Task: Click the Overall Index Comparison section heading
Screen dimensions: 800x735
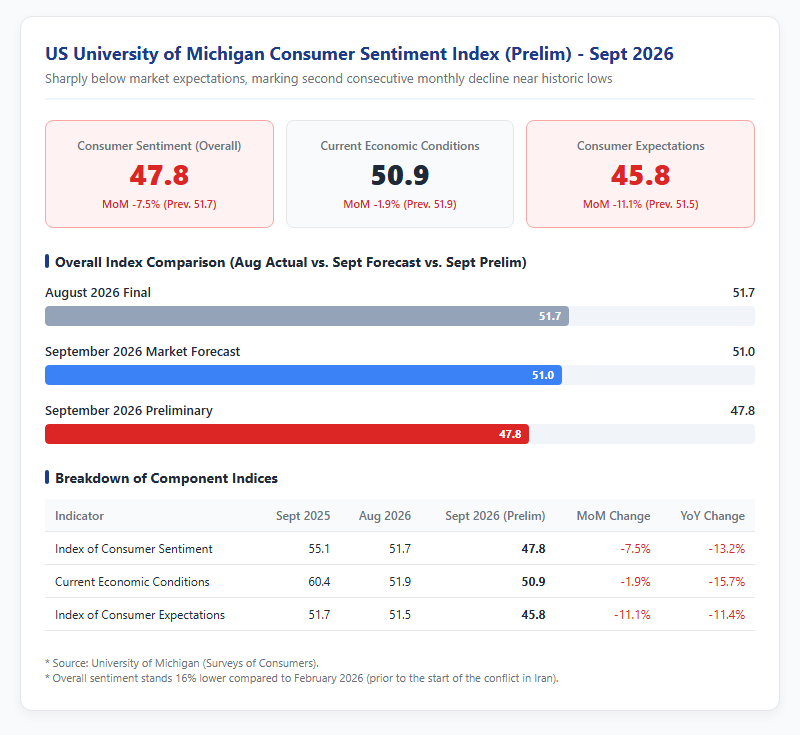Action: tap(291, 262)
